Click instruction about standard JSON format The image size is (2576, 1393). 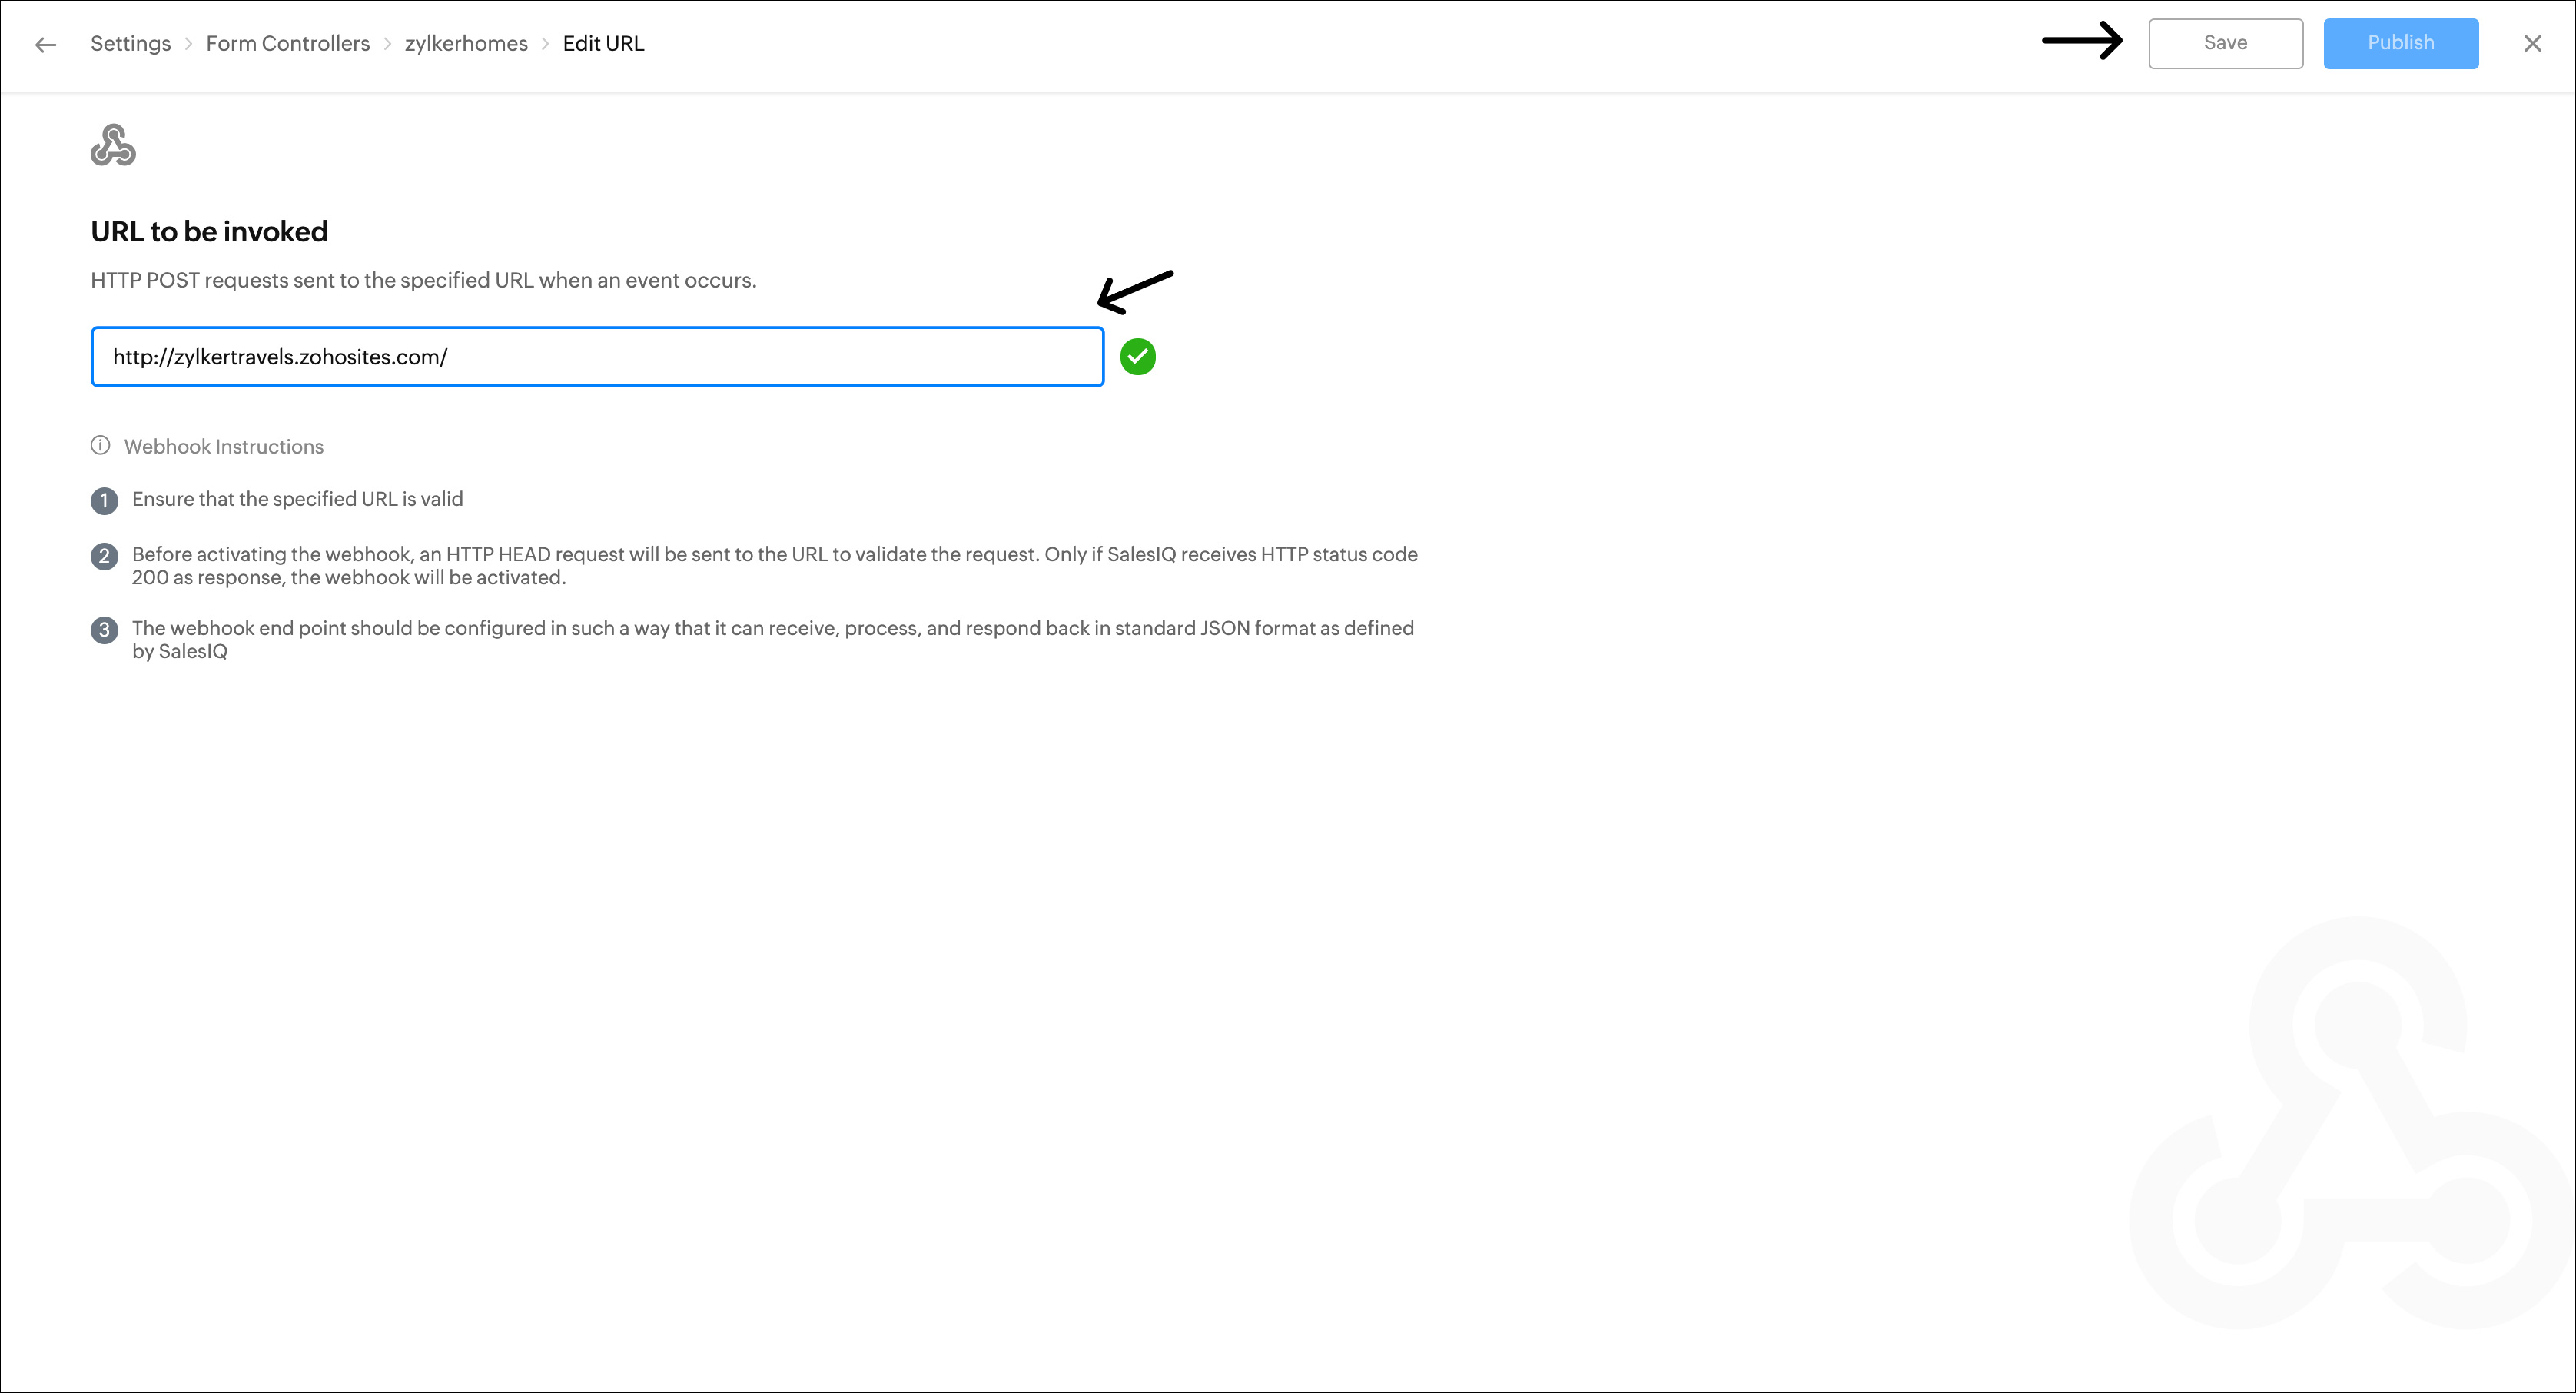(772, 640)
